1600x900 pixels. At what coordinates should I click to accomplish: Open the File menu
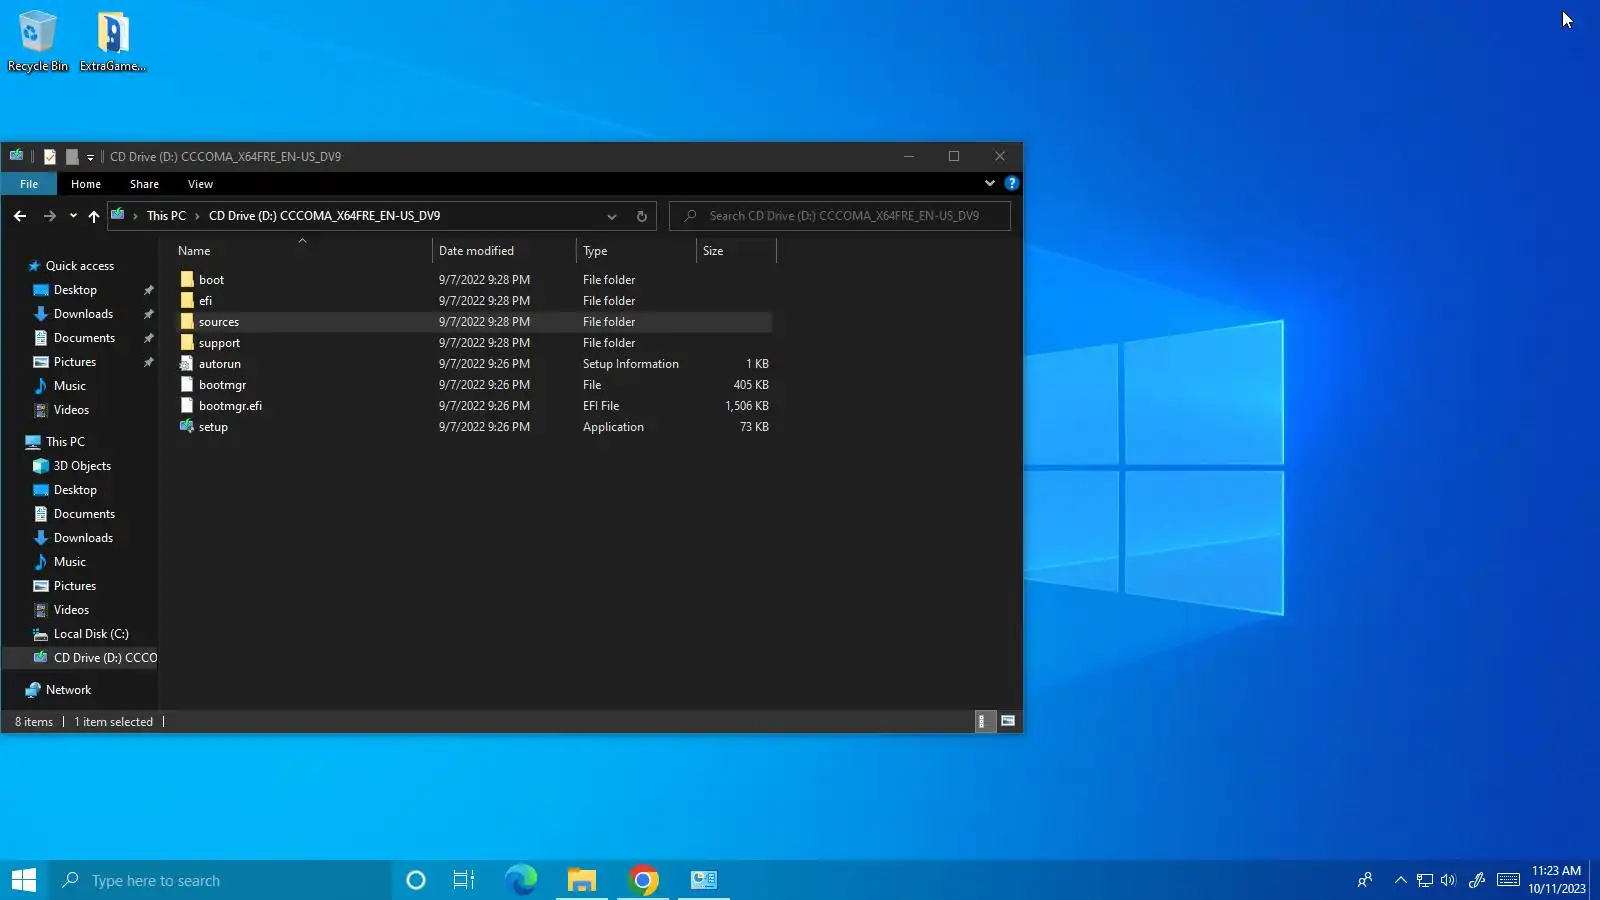(x=29, y=184)
